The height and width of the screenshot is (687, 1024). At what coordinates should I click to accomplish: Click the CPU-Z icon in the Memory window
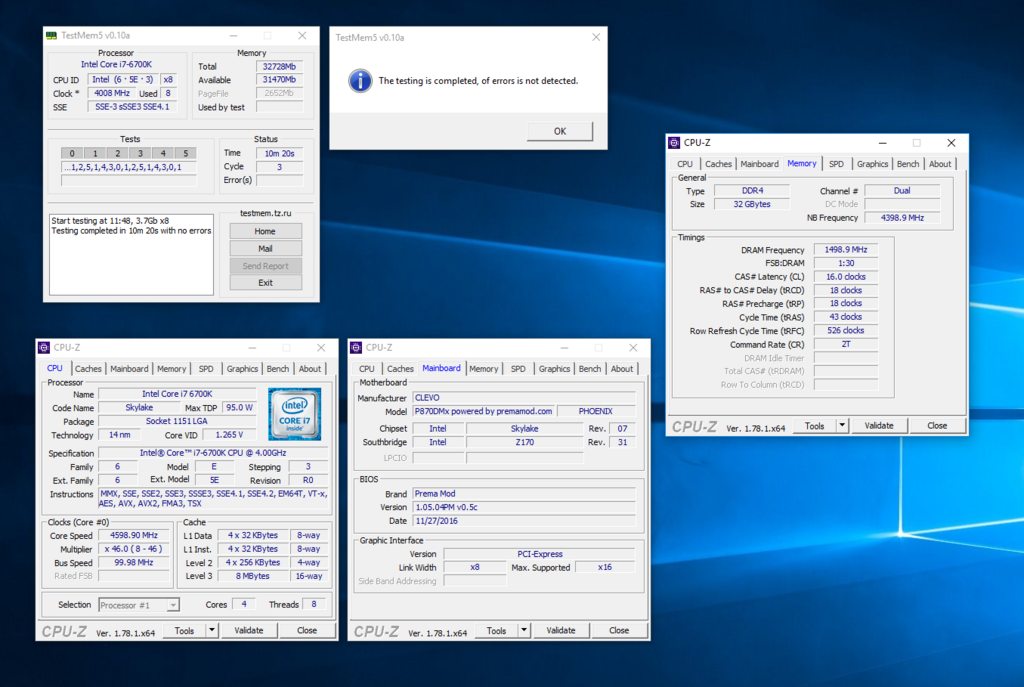point(675,143)
